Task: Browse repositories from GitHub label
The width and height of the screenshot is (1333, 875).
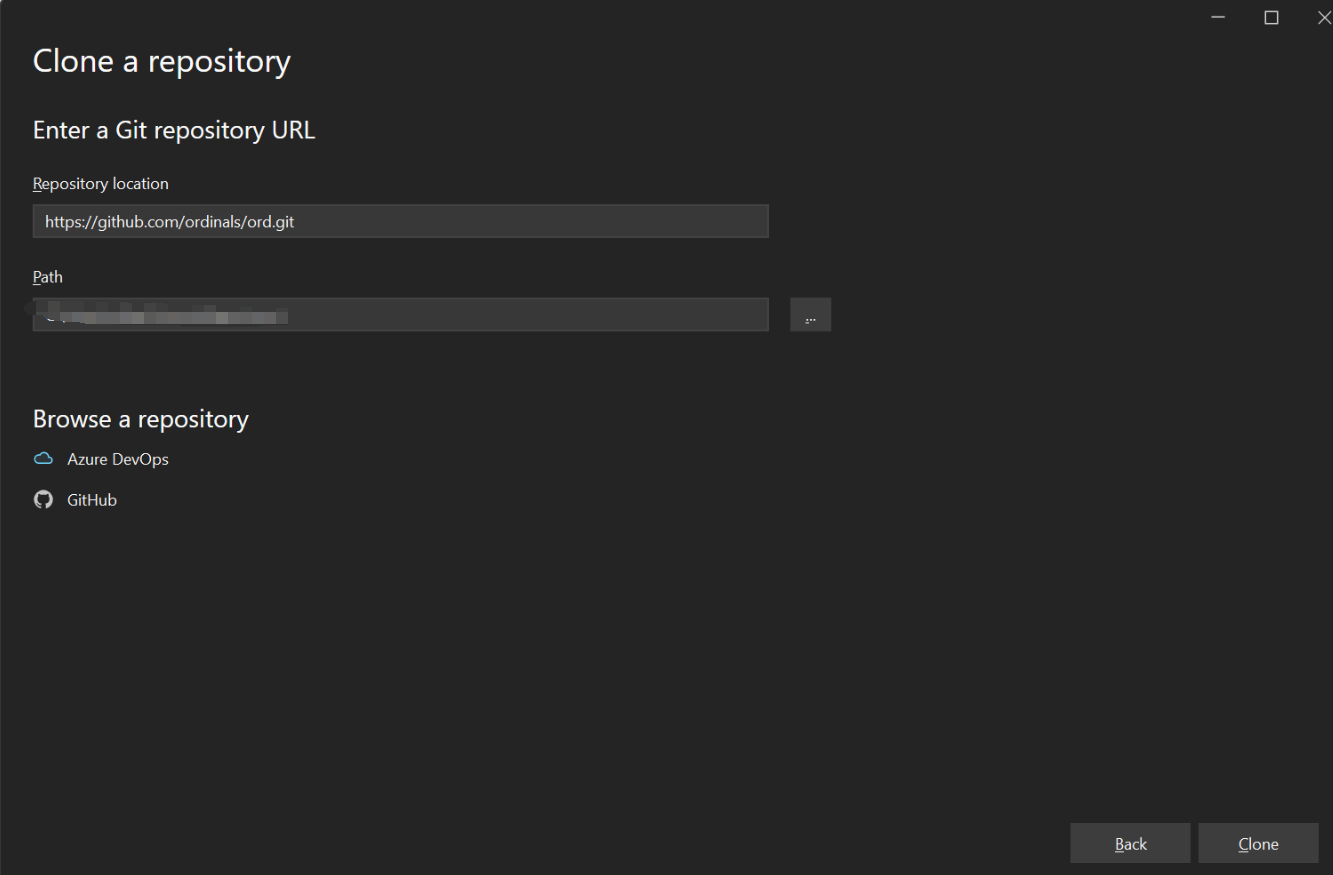Action: (x=92, y=500)
